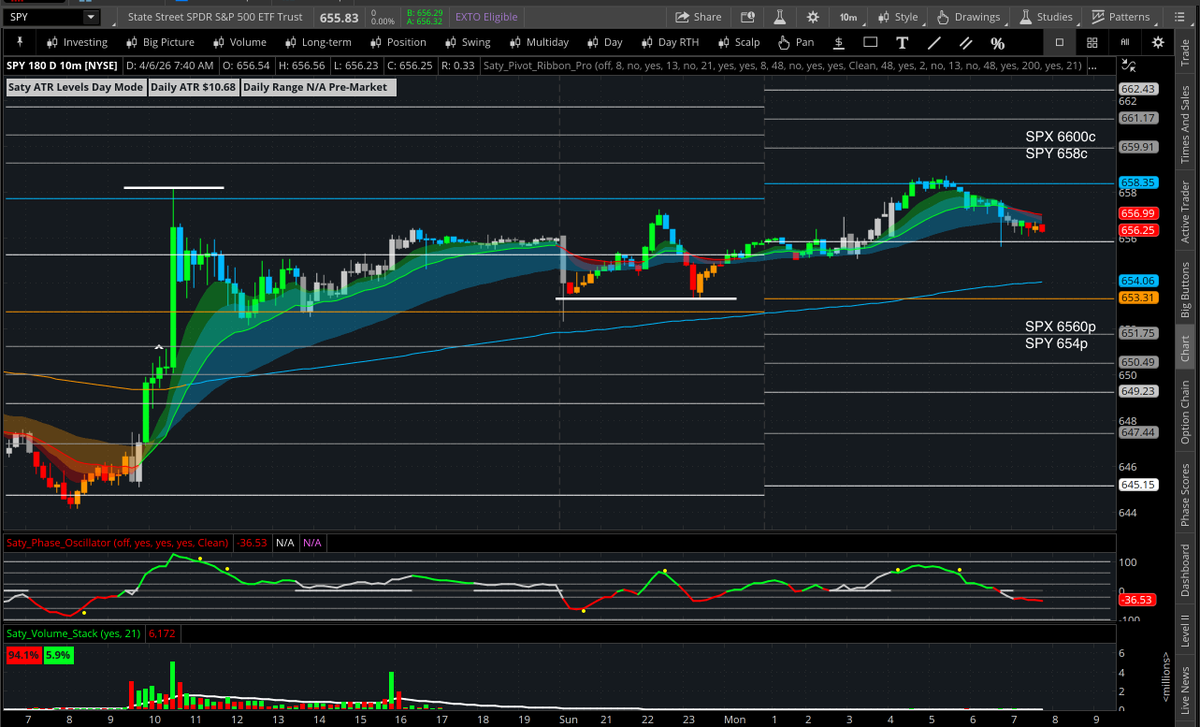Open the Studies dropdown
The width and height of the screenshot is (1200, 727).
[x=1045, y=17]
